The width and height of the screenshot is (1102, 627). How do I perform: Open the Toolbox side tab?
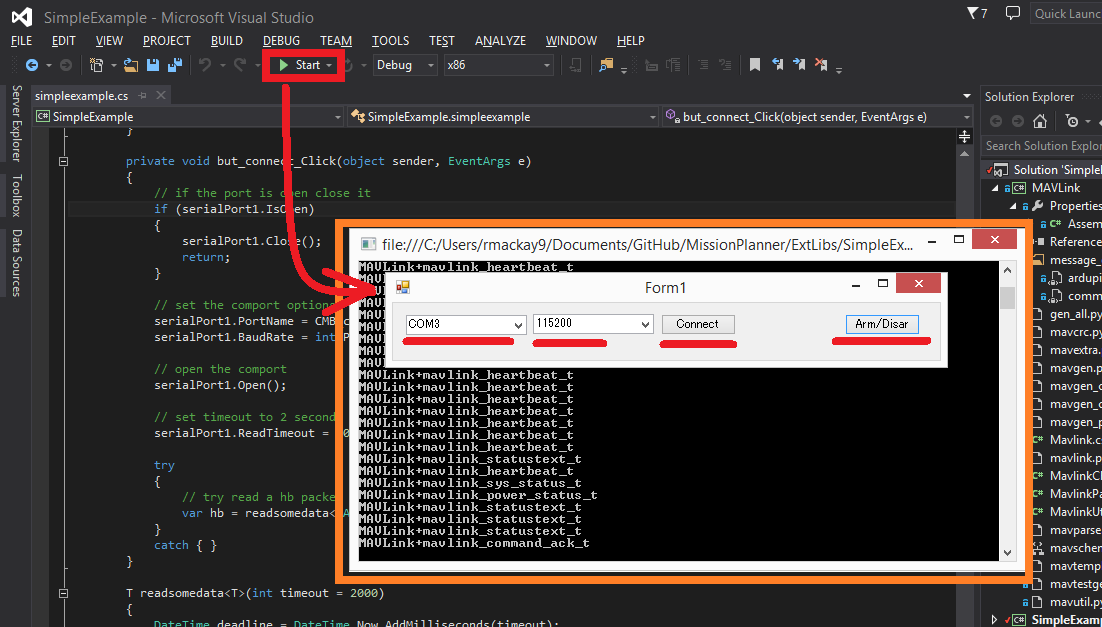point(16,196)
